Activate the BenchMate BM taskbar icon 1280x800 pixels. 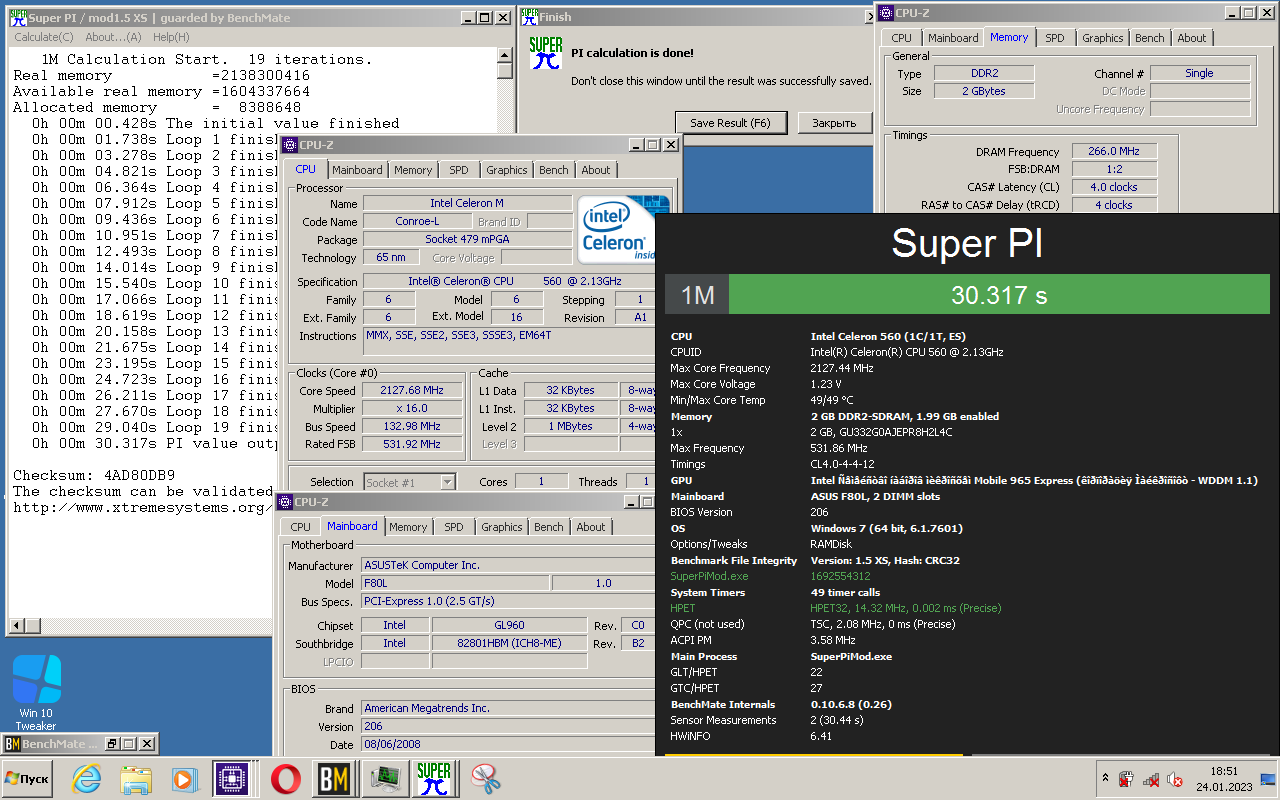[x=333, y=778]
